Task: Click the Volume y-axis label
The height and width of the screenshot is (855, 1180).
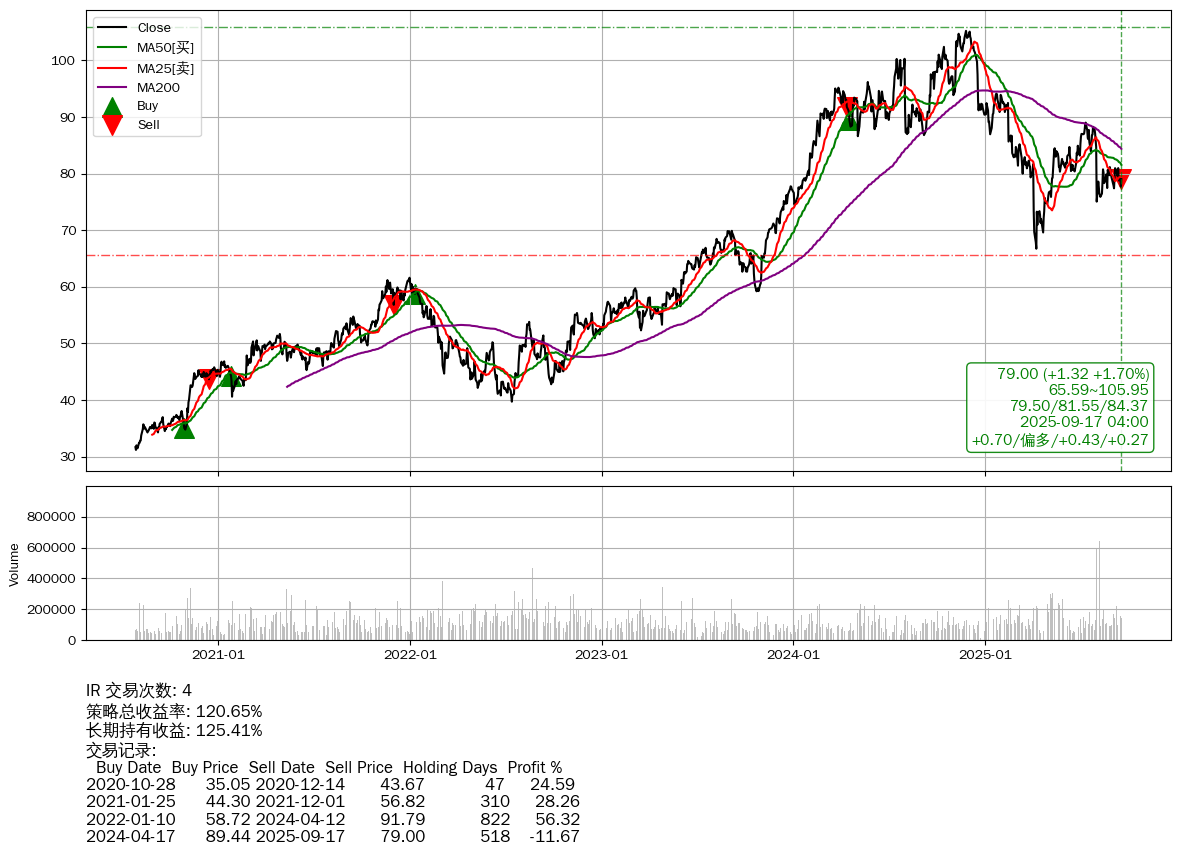Action: click(x=14, y=564)
